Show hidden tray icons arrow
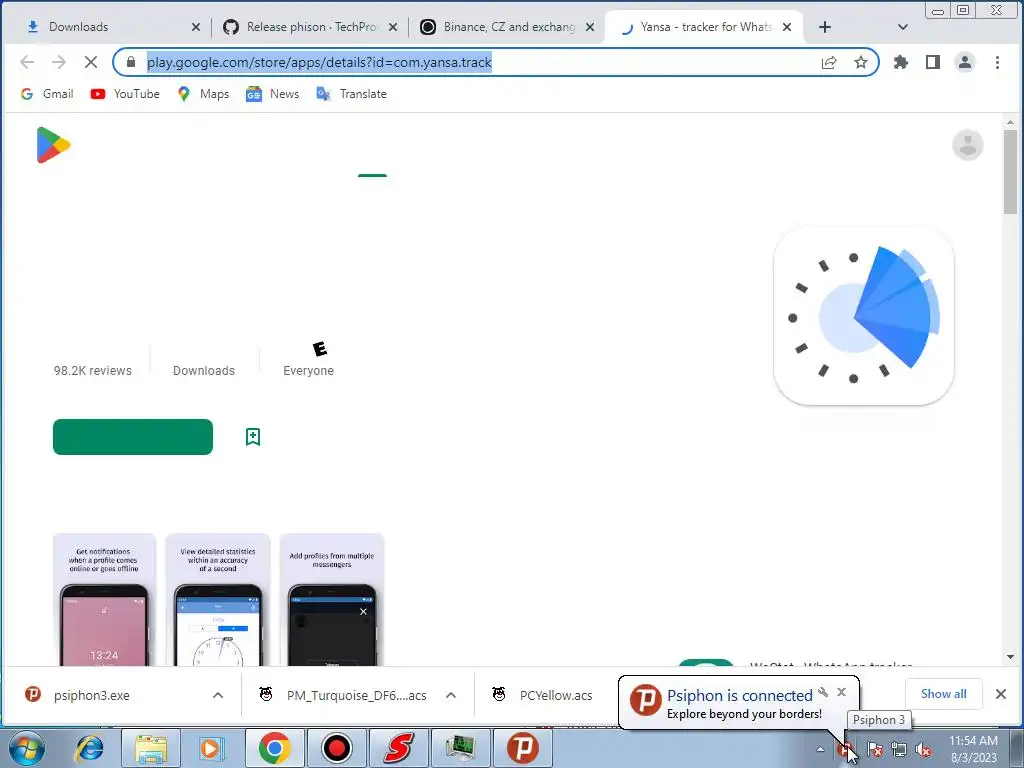The width and height of the screenshot is (1024, 768). [820, 749]
